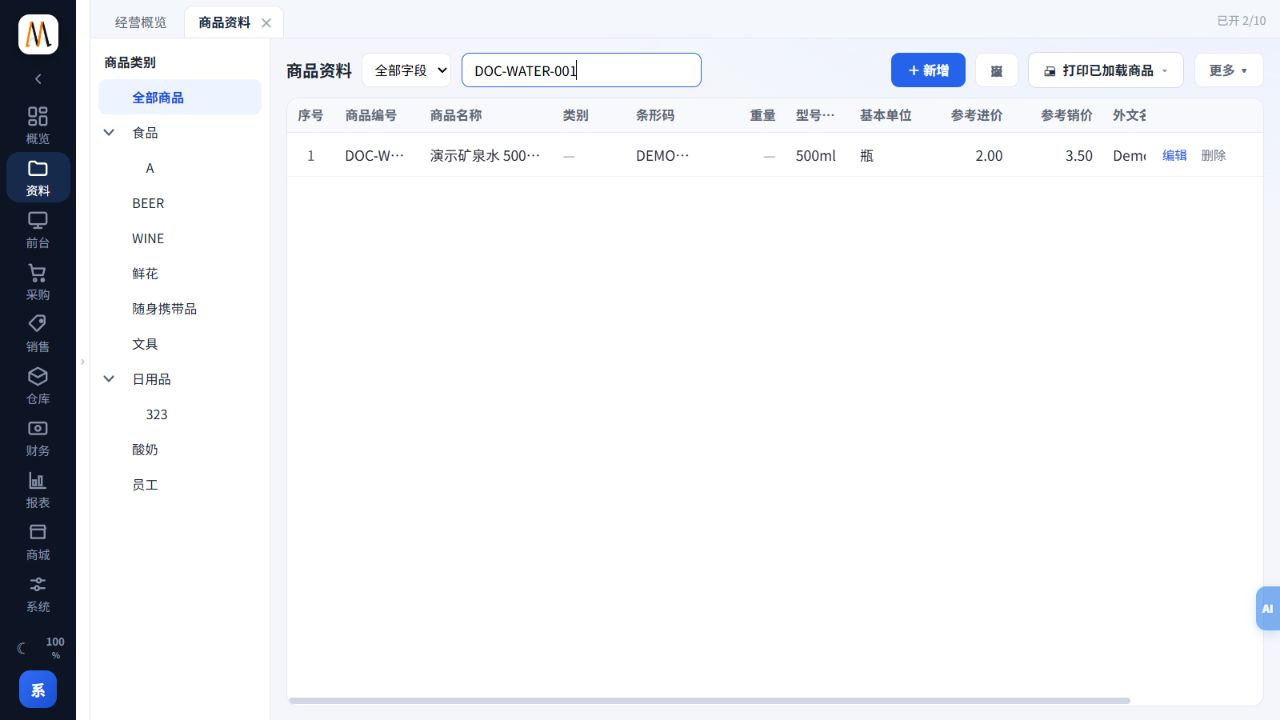Click the horizontal scrollbar under the table
Viewport: 1280px width, 720px height.
709,701
